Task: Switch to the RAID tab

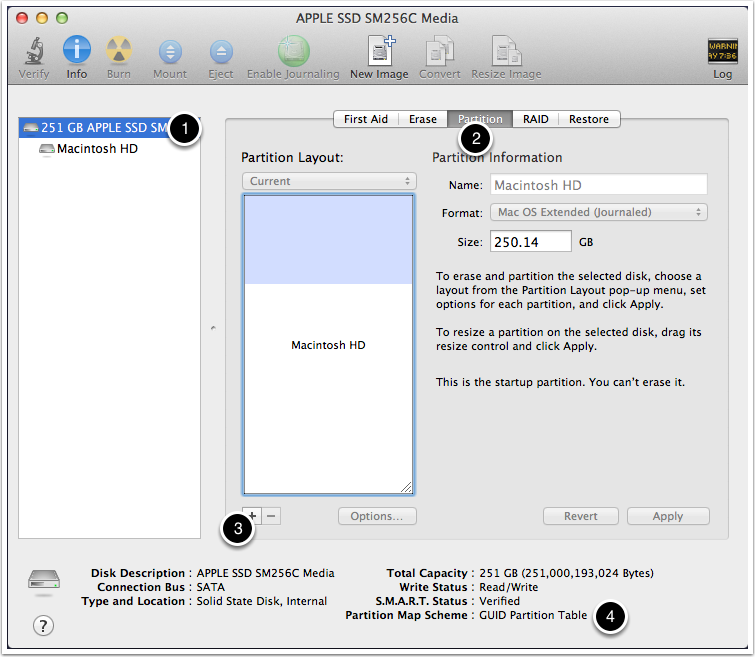Action: 535,119
